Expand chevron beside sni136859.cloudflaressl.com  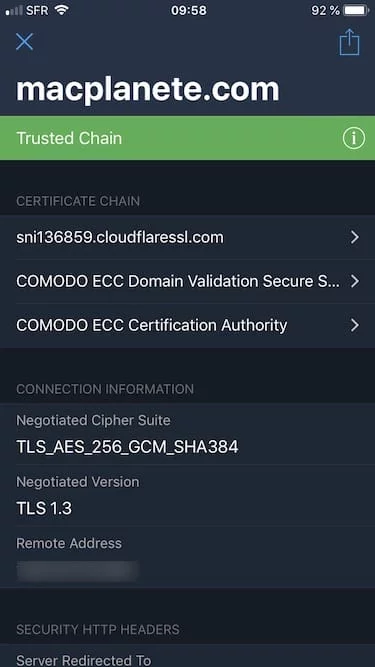[x=355, y=237]
